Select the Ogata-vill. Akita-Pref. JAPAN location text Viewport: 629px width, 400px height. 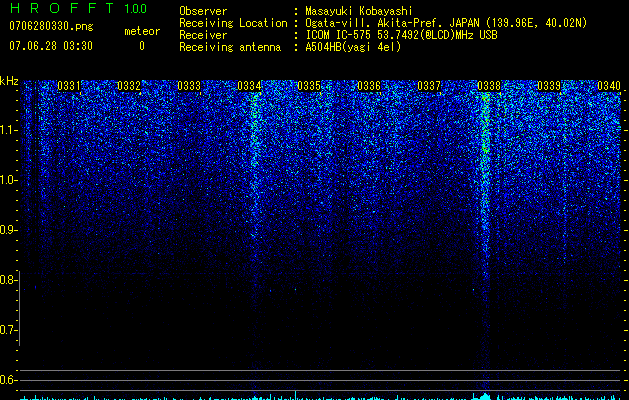coord(446,23)
